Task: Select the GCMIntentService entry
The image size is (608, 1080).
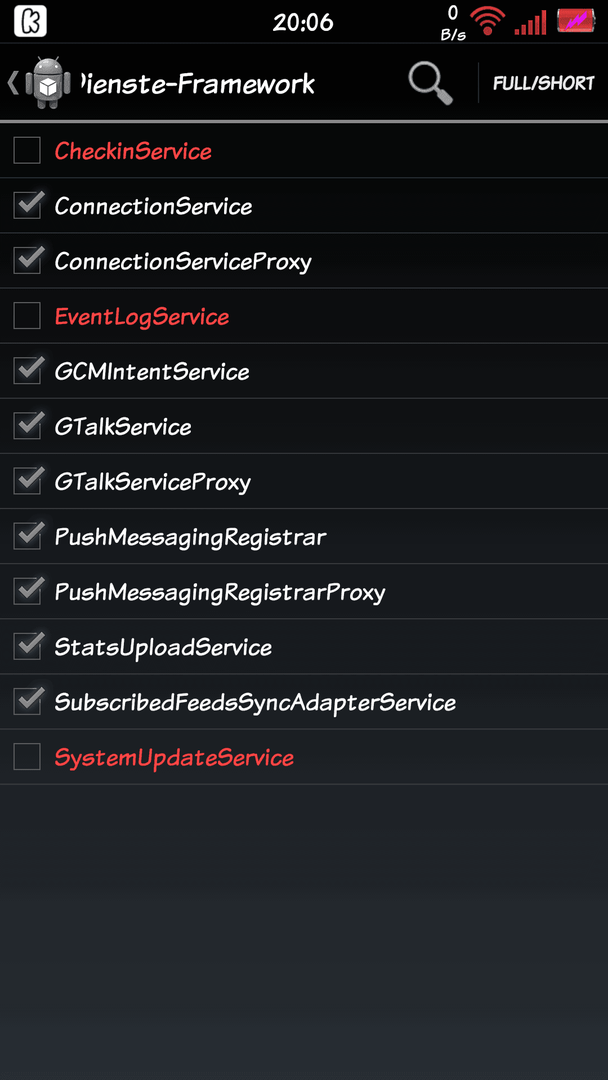Action: point(304,371)
